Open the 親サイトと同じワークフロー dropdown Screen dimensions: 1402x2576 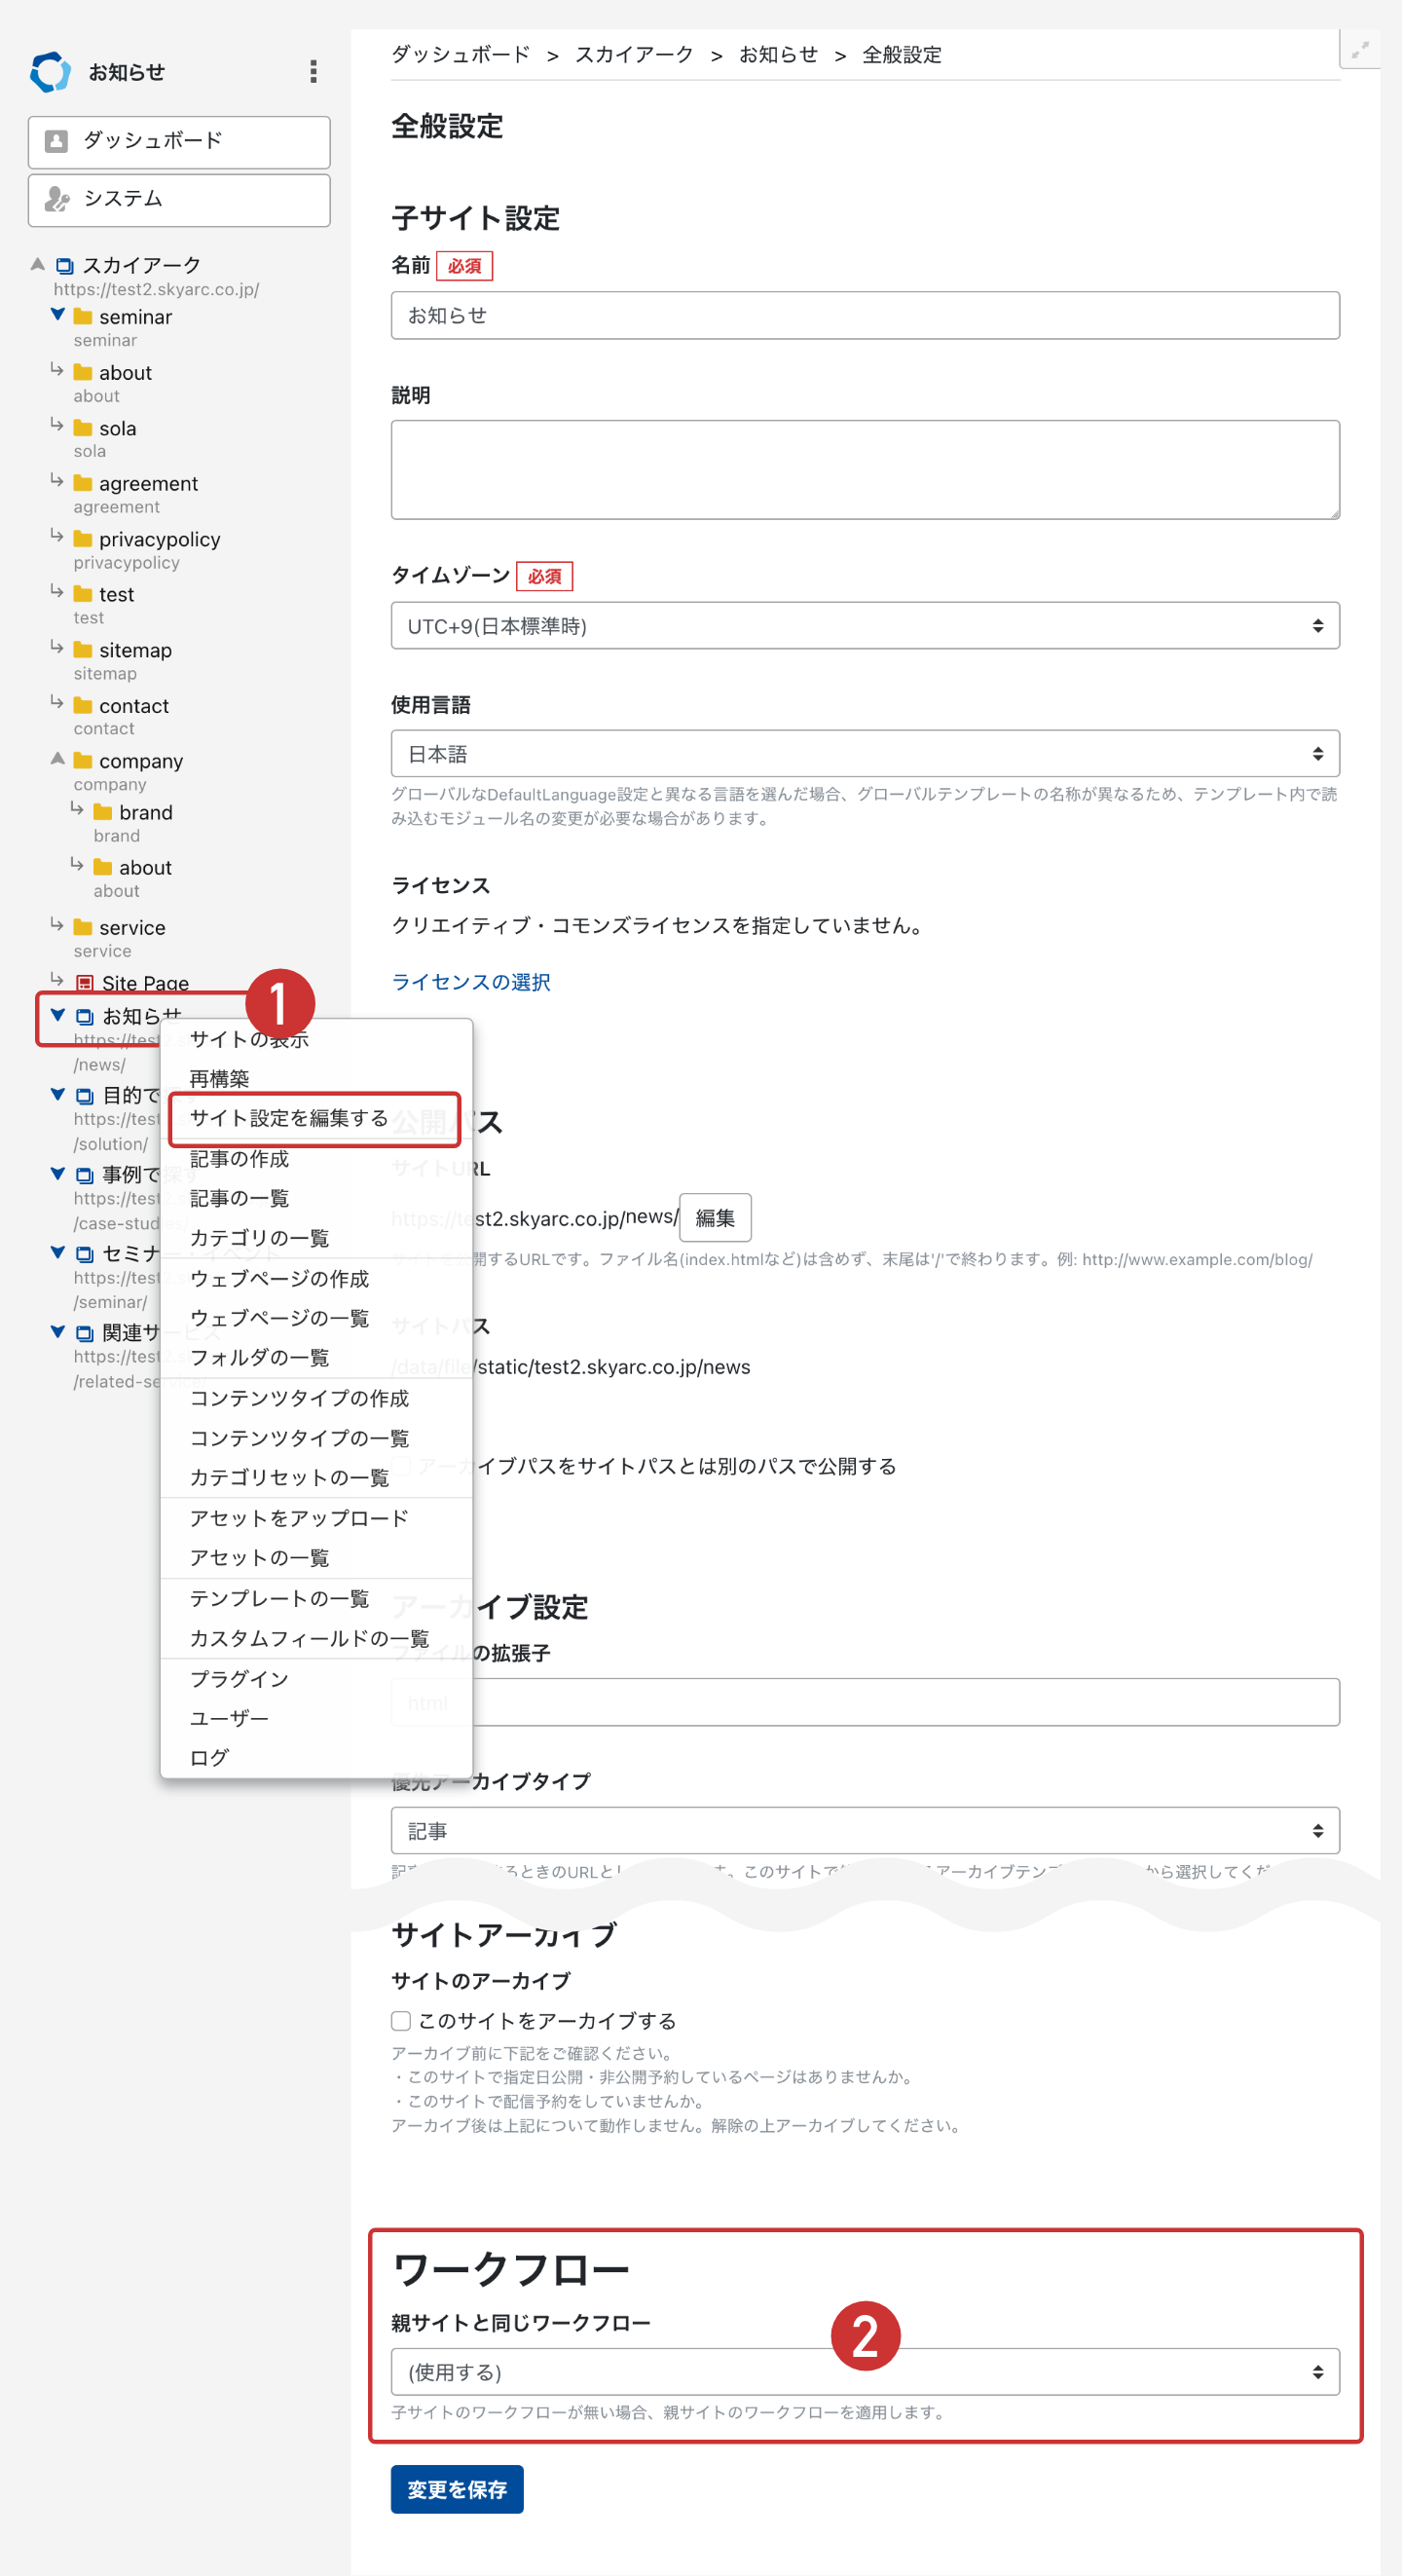click(x=864, y=2372)
